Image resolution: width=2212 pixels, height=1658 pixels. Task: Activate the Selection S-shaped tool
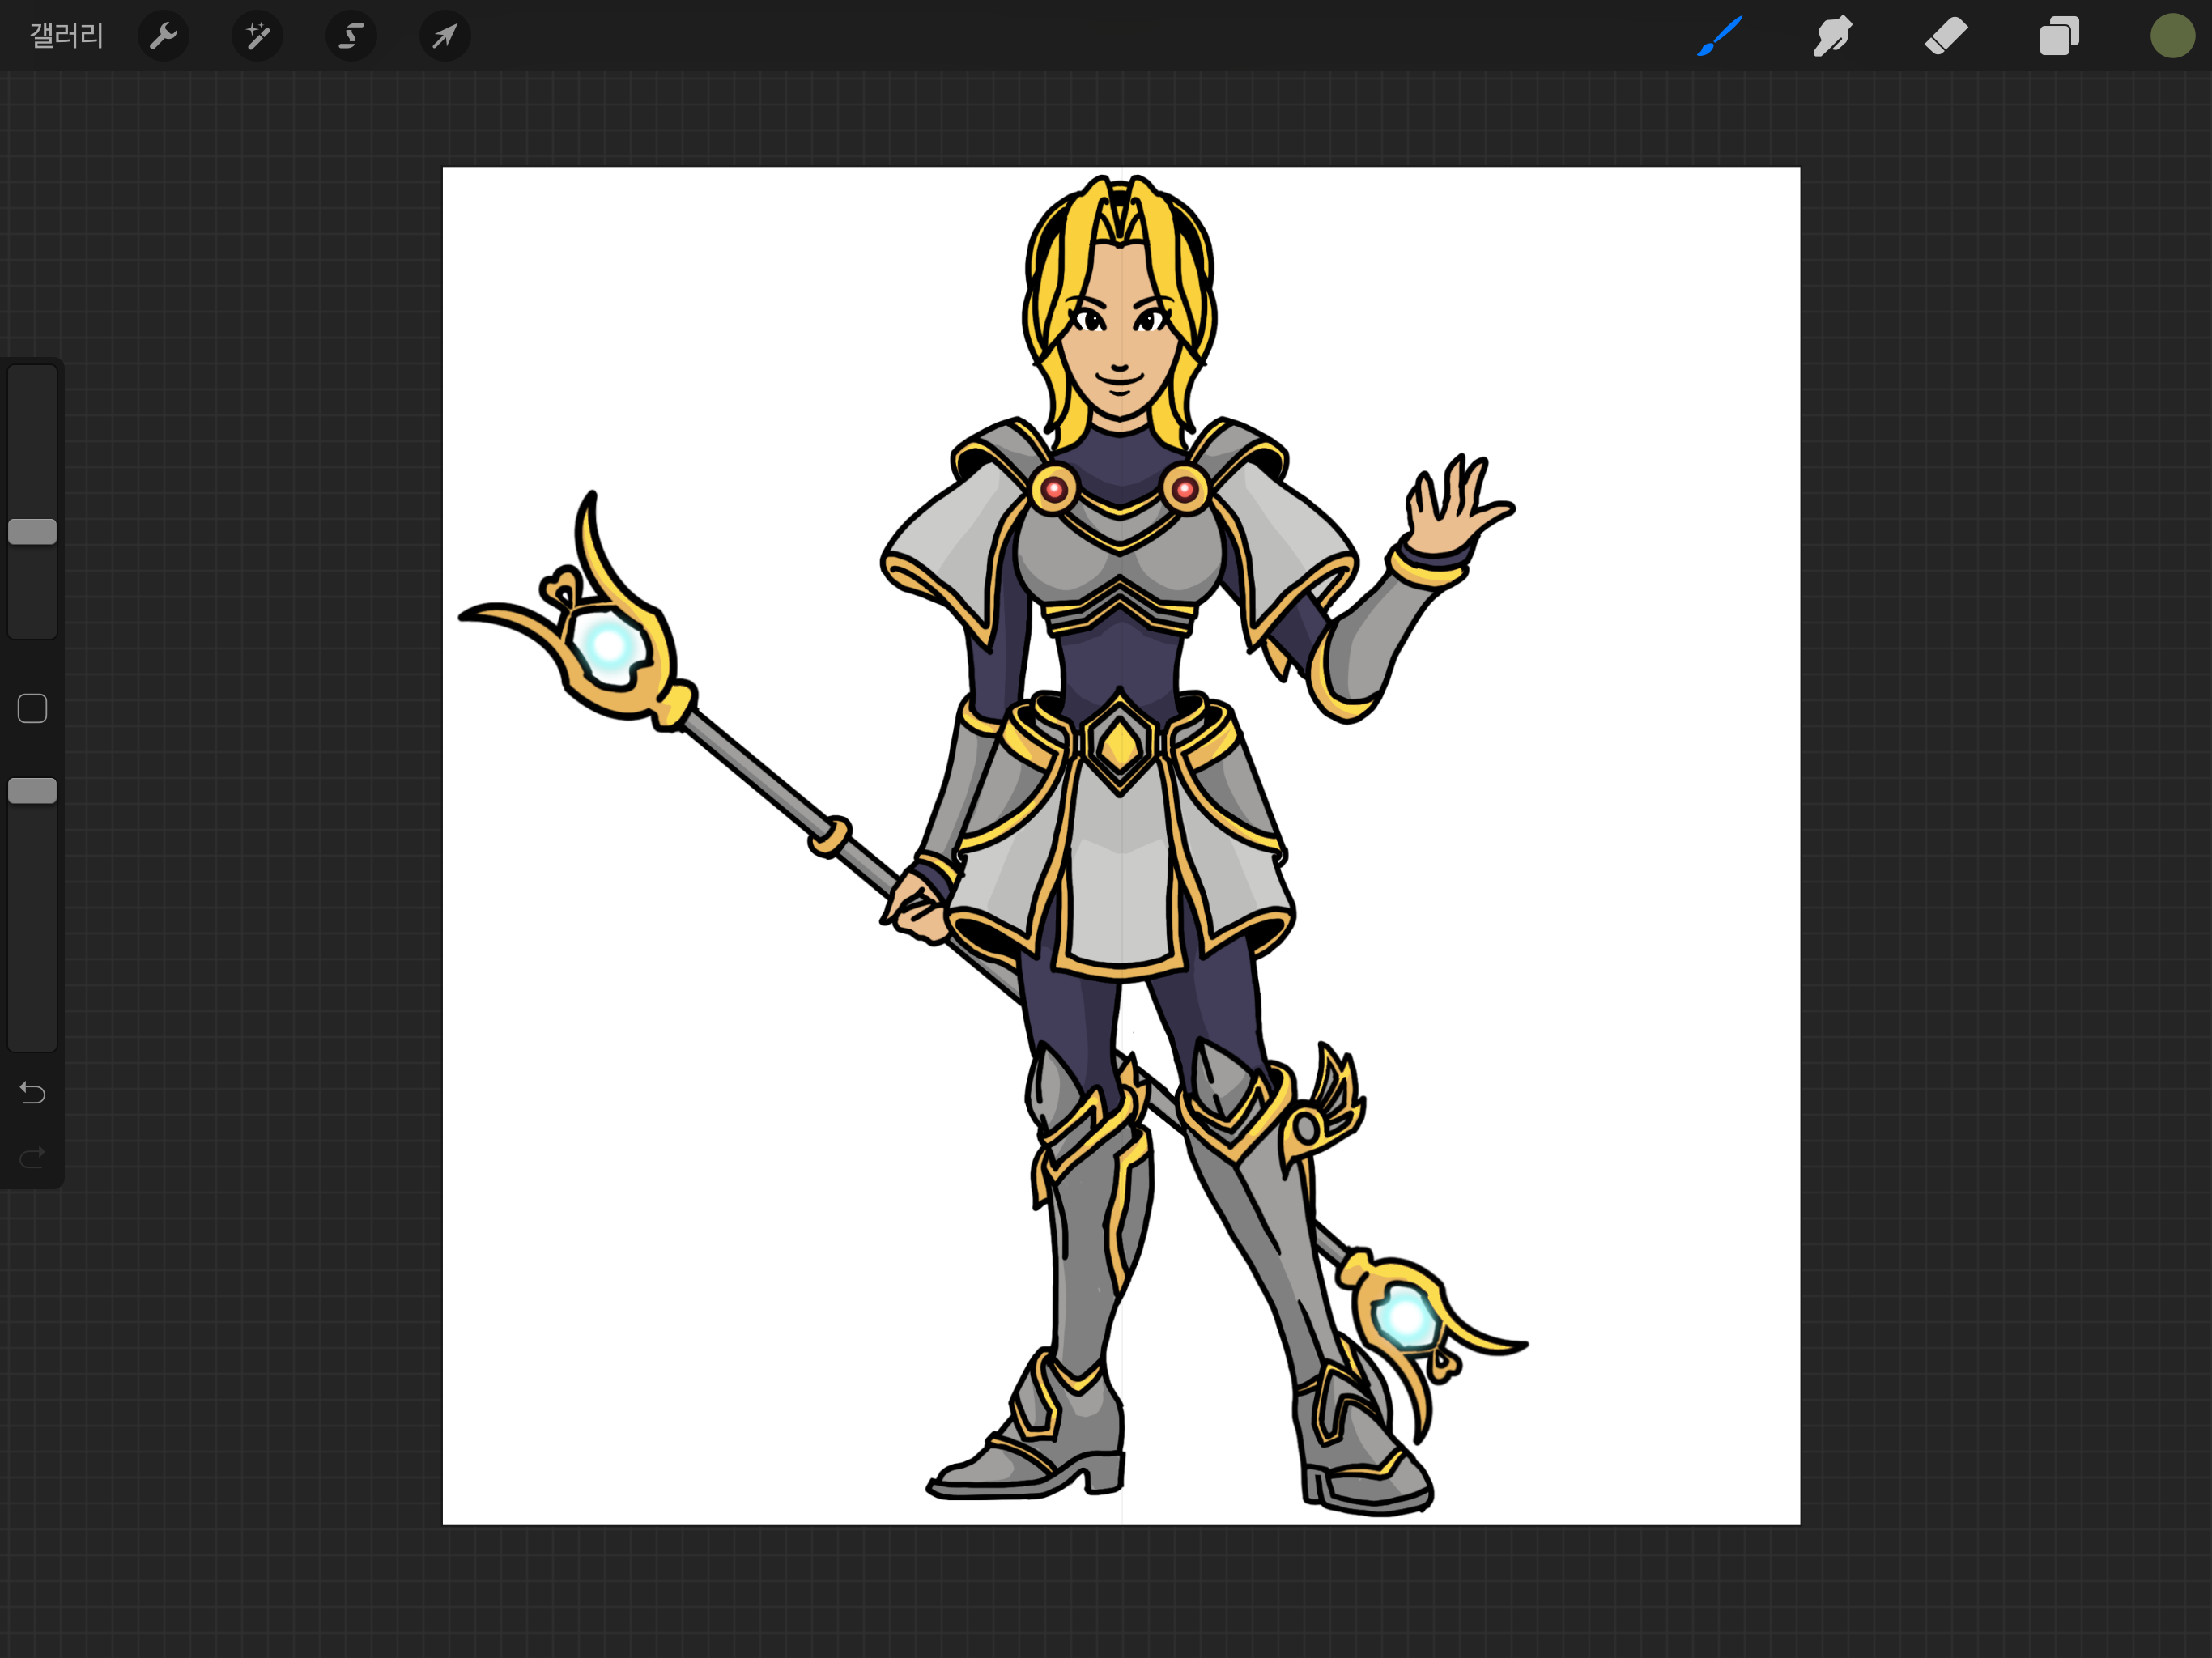tap(351, 37)
